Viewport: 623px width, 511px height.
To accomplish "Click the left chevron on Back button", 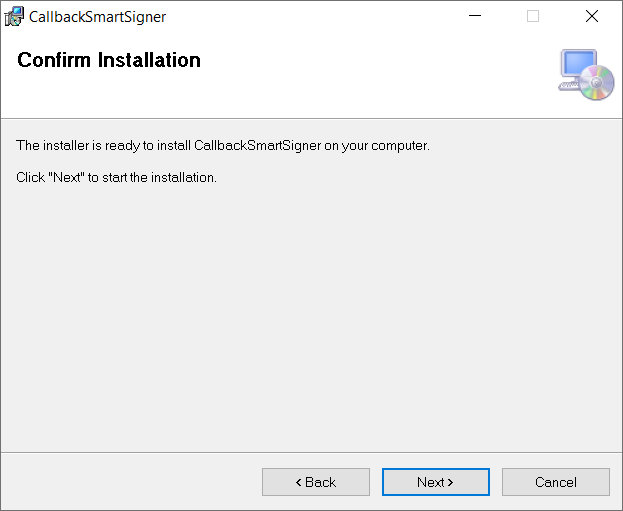I will coord(298,482).
